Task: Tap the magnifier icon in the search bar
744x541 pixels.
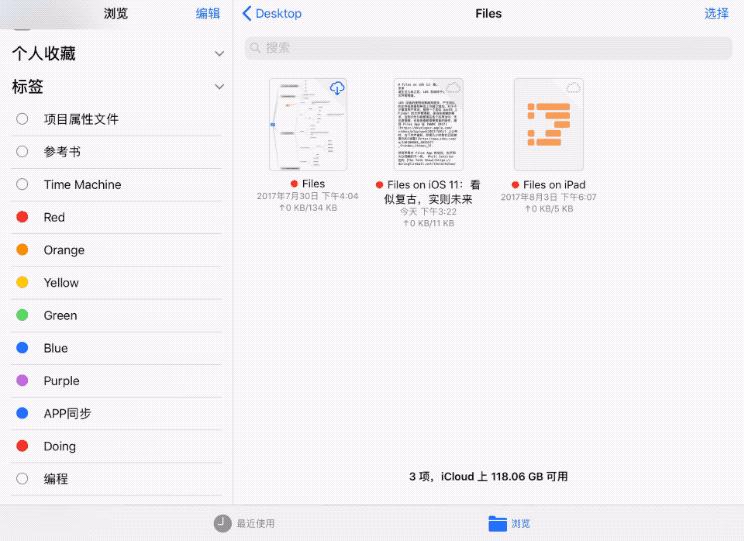Action: (255, 48)
